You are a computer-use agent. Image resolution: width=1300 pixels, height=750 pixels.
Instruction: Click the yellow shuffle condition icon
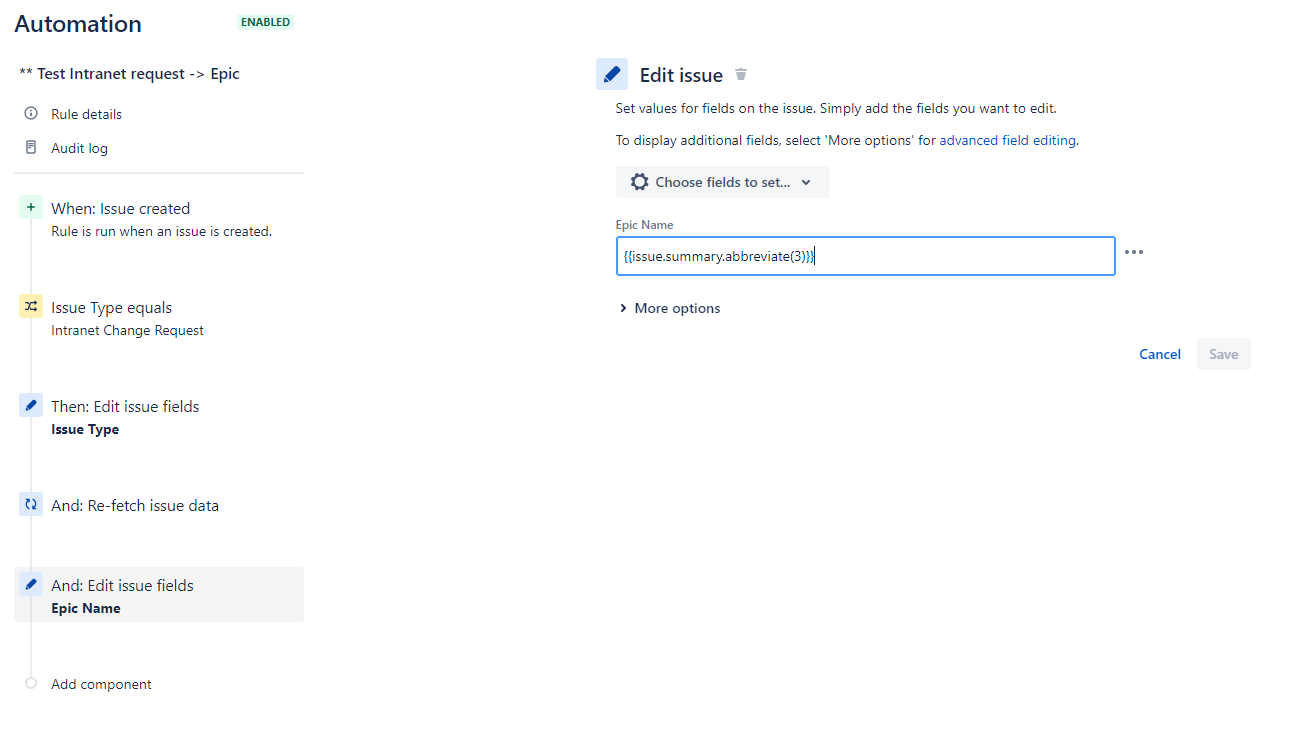point(31,307)
